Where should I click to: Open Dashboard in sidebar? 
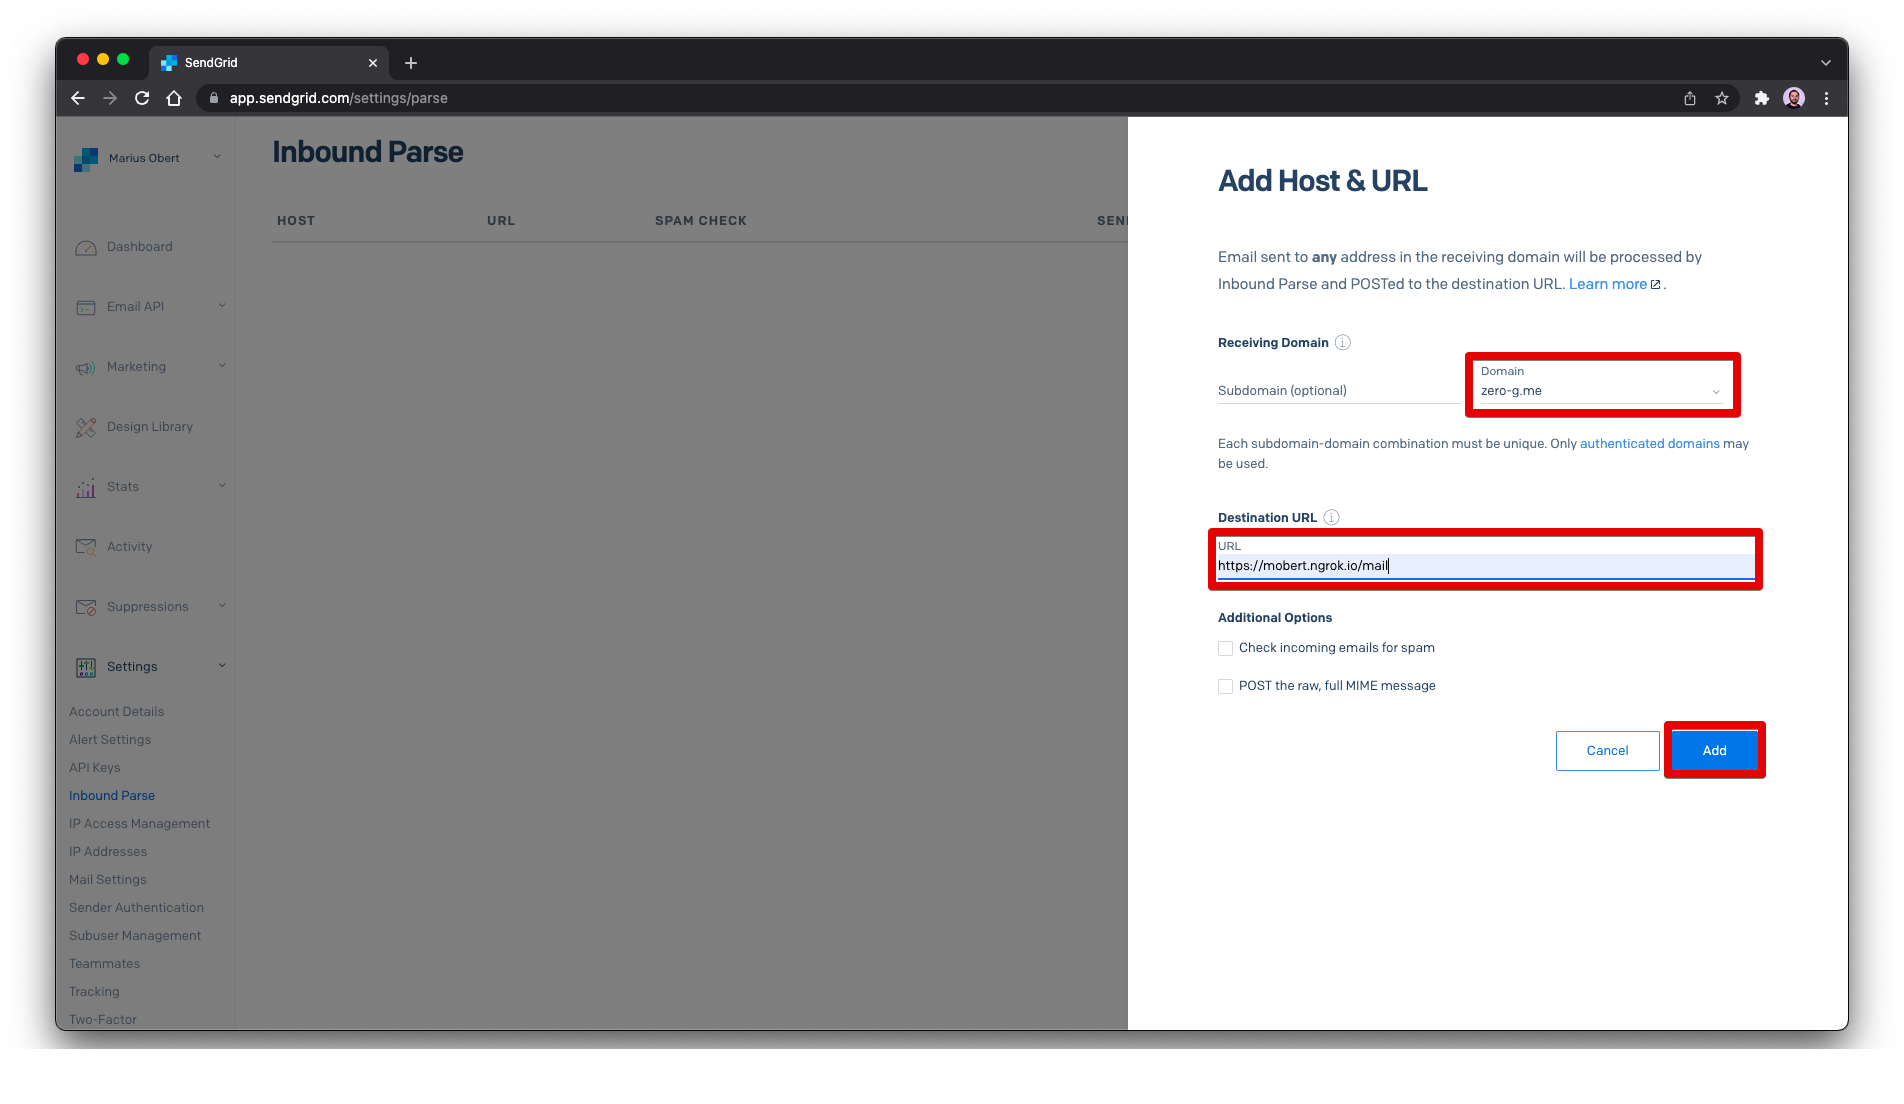click(x=139, y=247)
